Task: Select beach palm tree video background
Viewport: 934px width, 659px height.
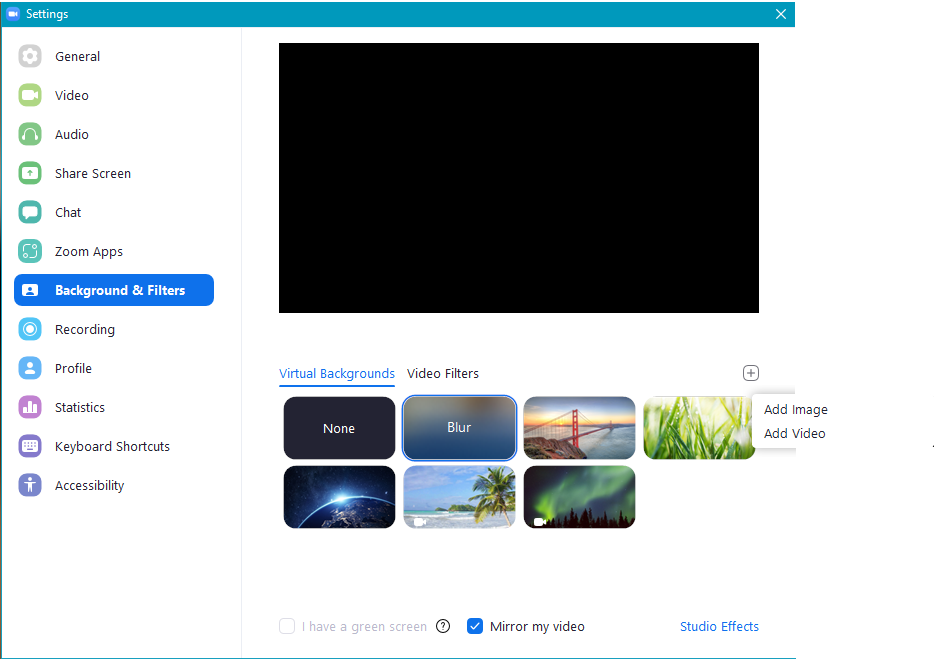Action: point(459,497)
